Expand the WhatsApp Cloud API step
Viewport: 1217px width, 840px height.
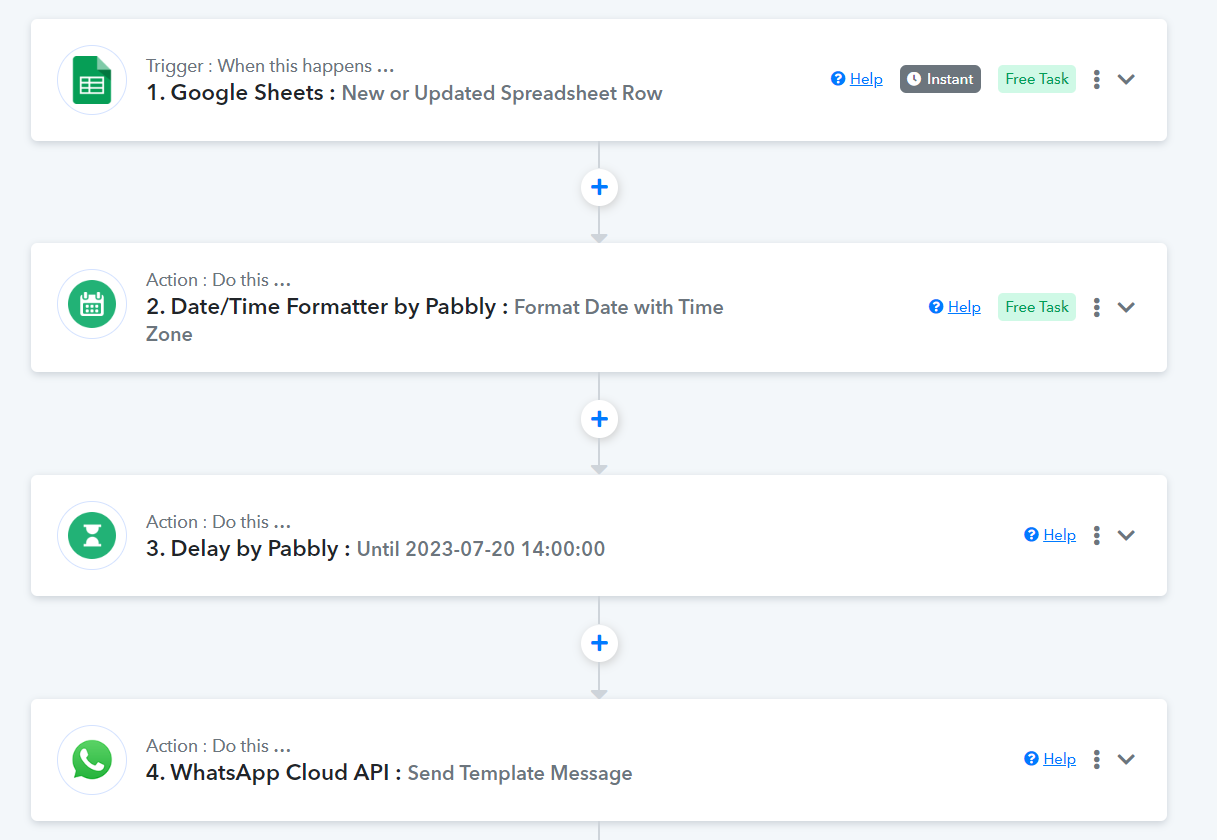click(x=1126, y=759)
